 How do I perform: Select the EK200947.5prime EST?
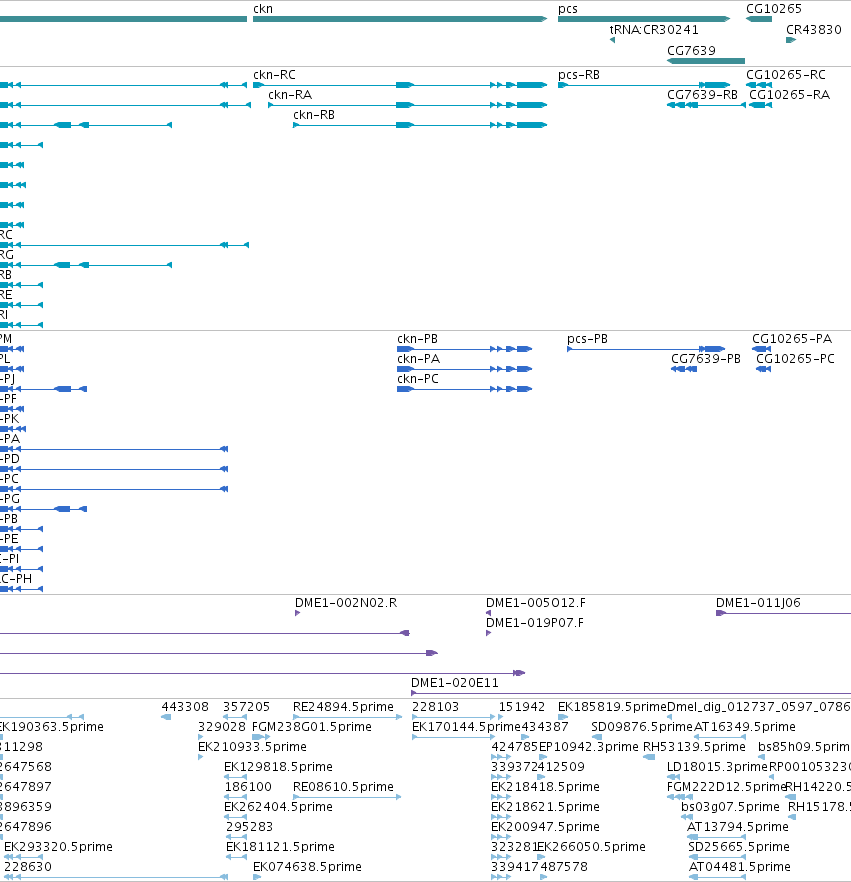501,837
